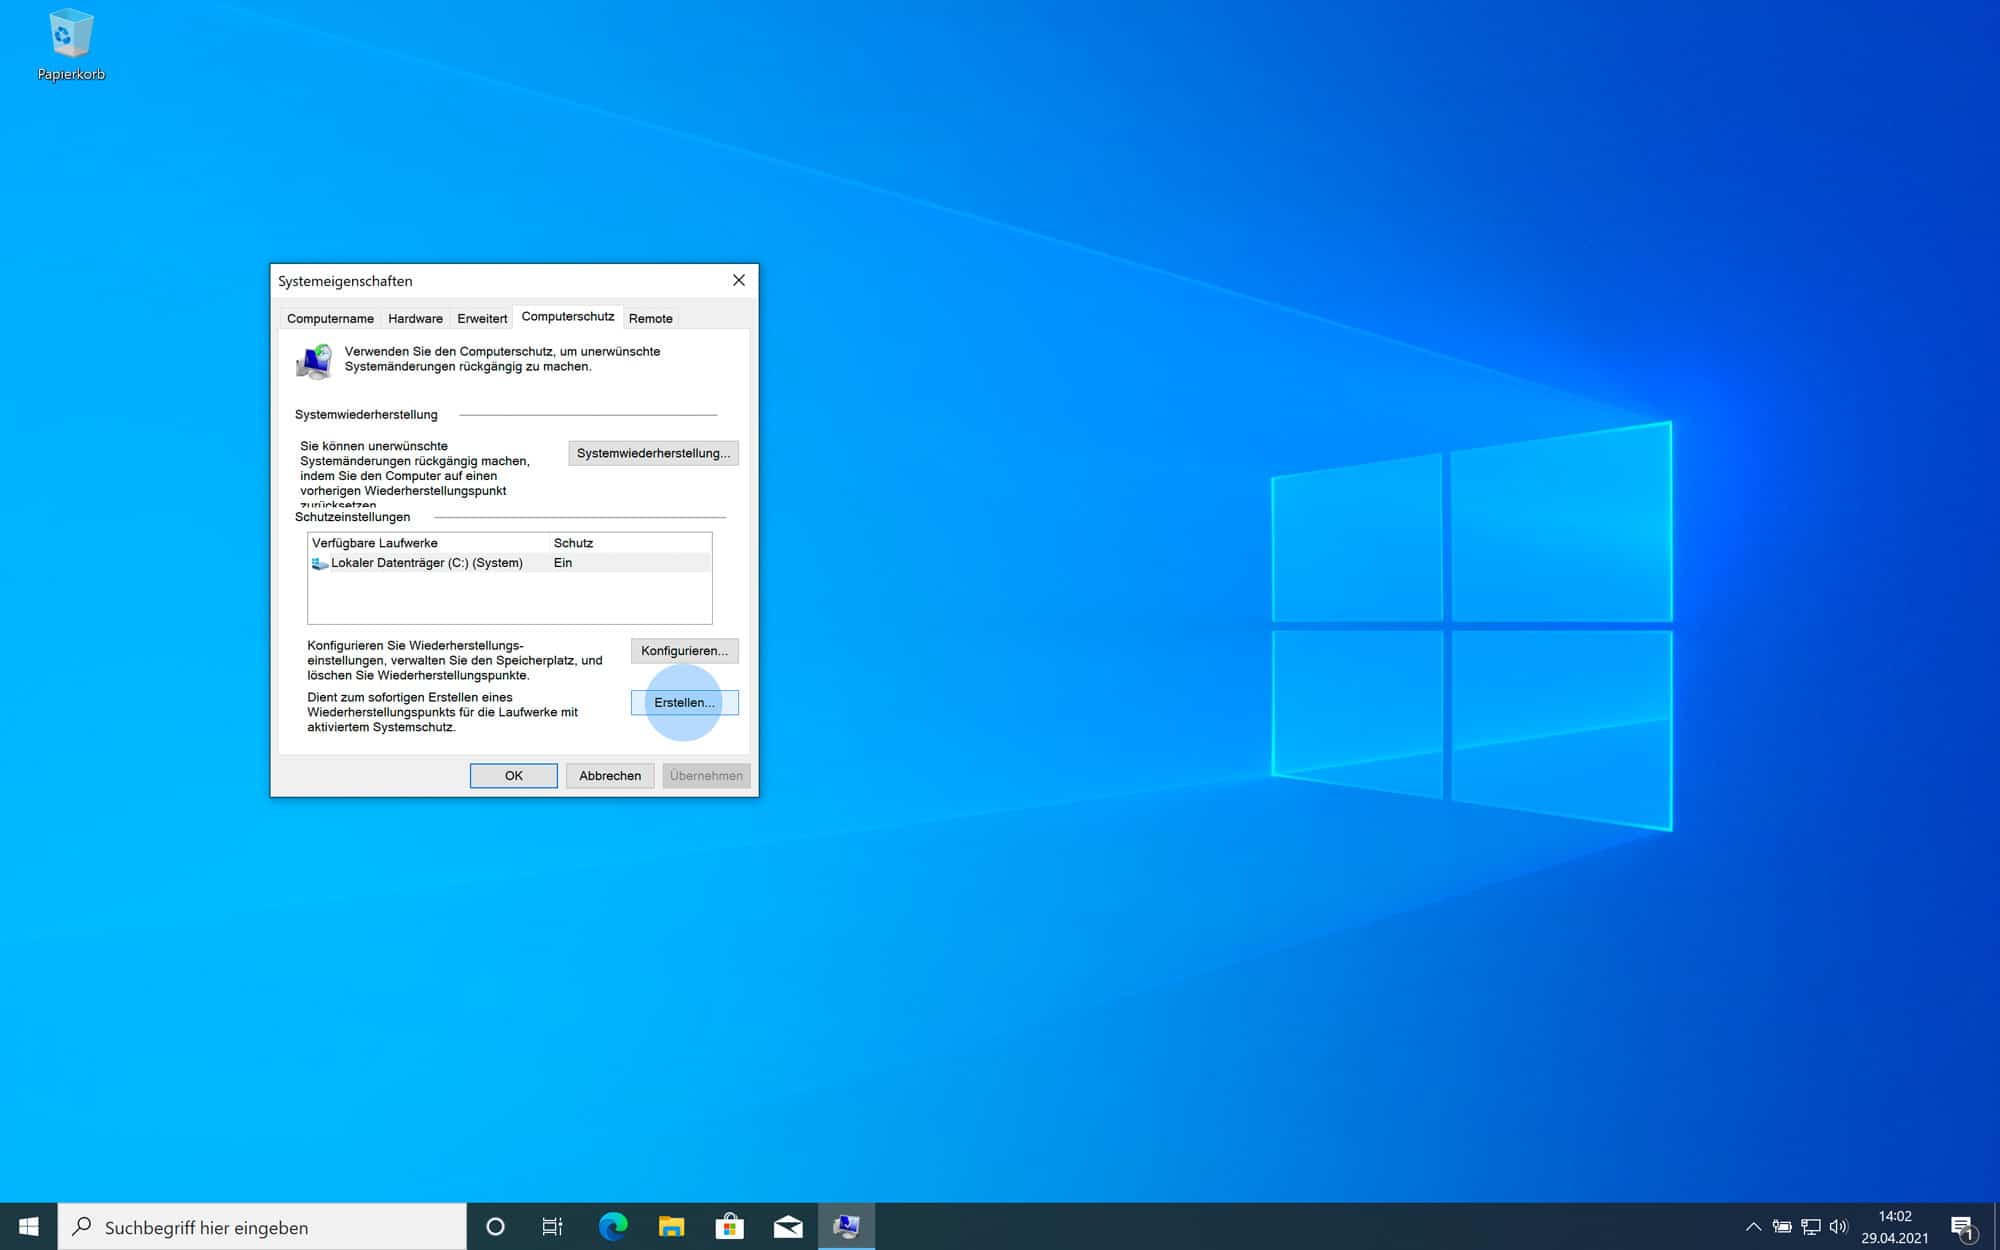Open the volume speaker icon
The height and width of the screenshot is (1250, 2000).
click(x=1839, y=1226)
